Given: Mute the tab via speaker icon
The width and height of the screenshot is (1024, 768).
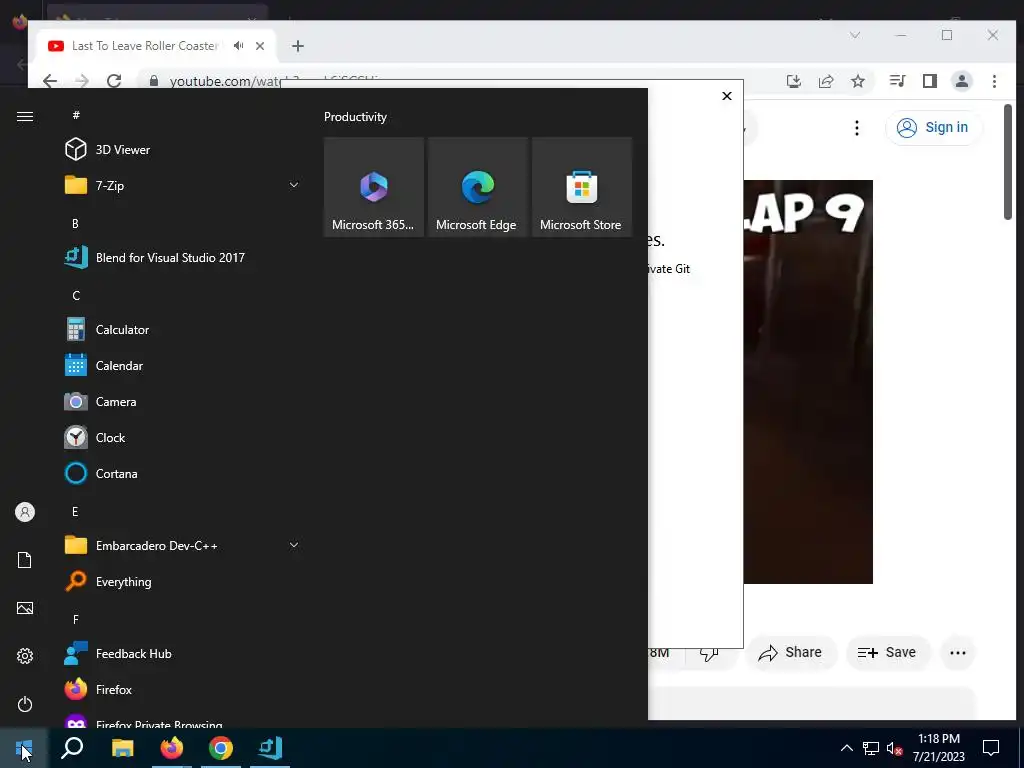Looking at the screenshot, I should click(238, 46).
